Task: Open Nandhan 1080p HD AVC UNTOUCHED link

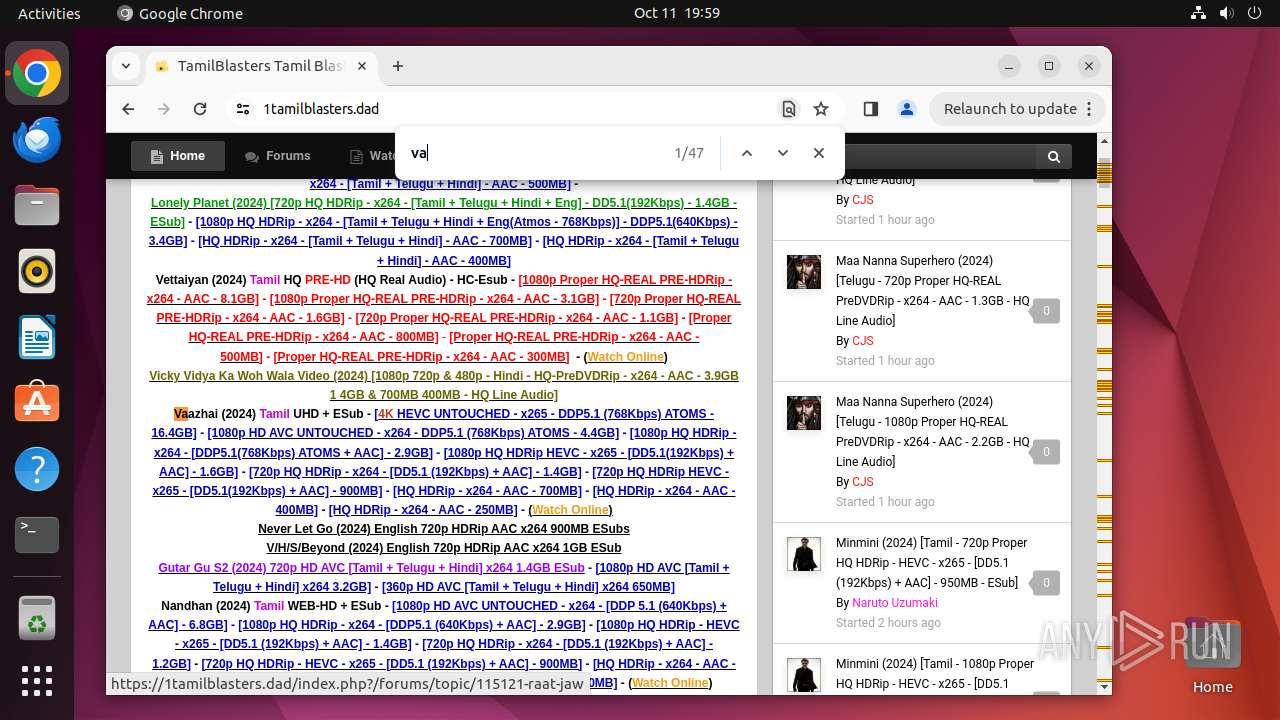Action: pos(438,615)
